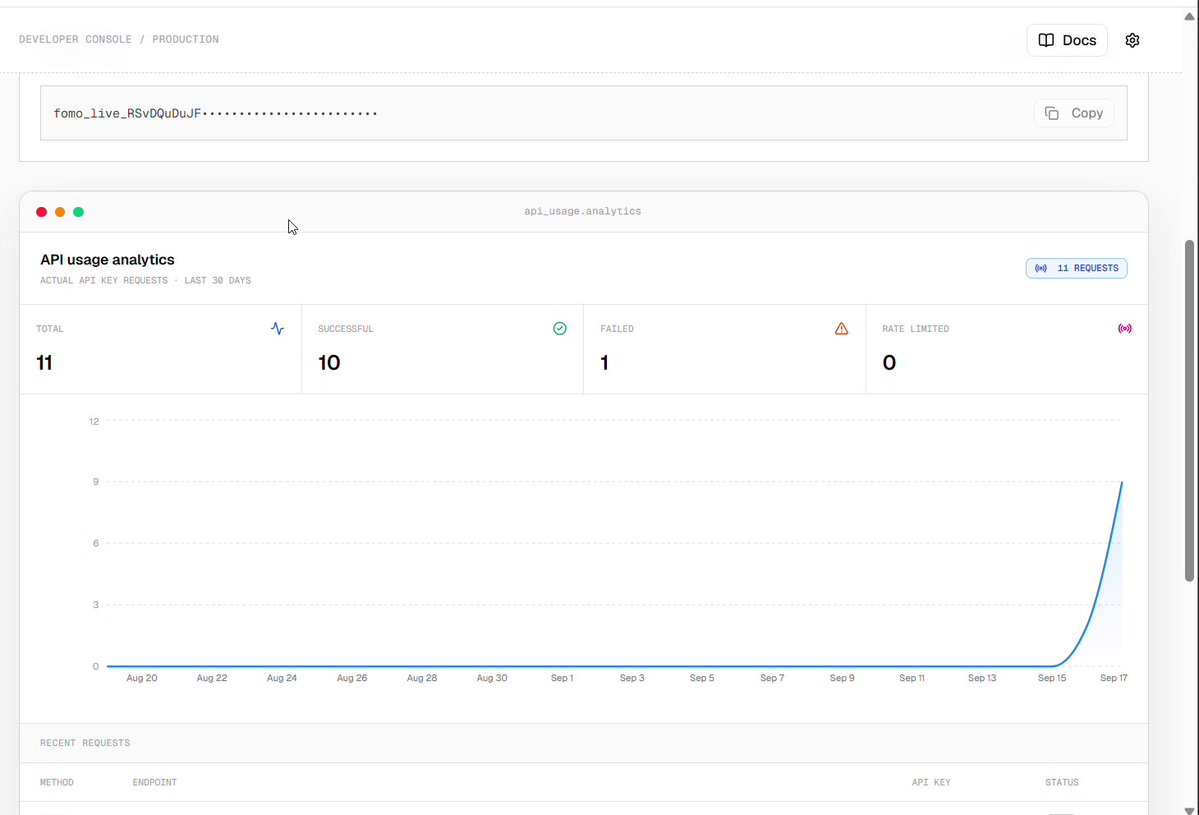Viewport: 1199px width, 815px height.
Task: Click the 'API usage analytics' heading
Action: 107,260
